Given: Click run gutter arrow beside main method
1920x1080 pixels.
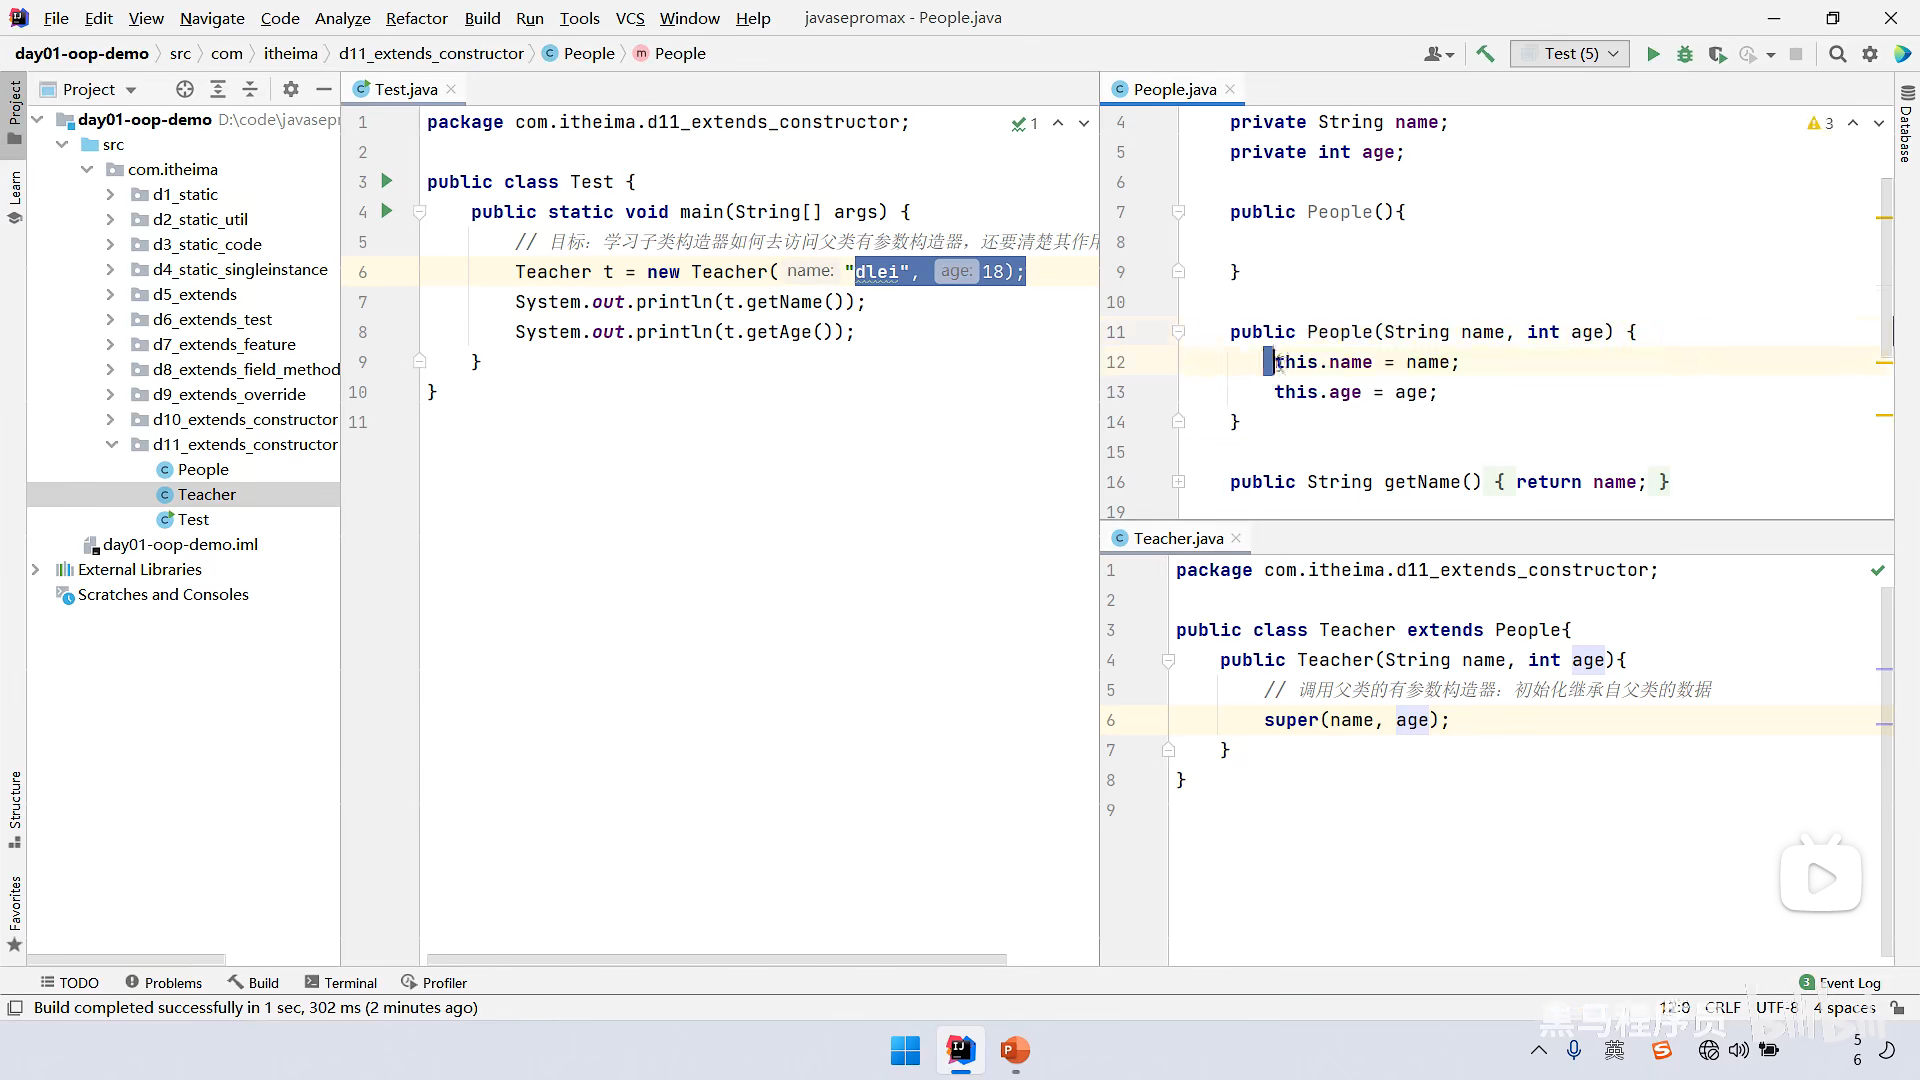Looking at the screenshot, I should 387,211.
